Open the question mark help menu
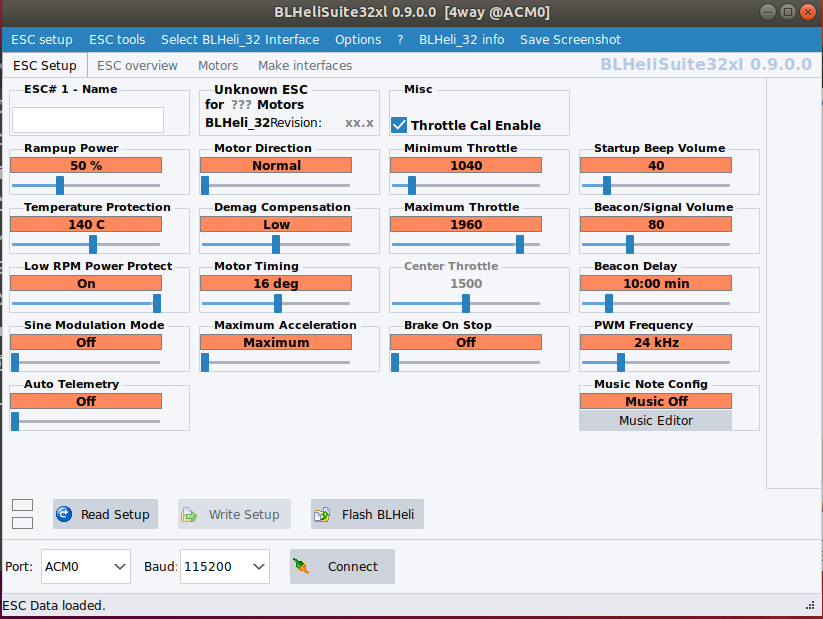The image size is (823, 619). (x=400, y=40)
